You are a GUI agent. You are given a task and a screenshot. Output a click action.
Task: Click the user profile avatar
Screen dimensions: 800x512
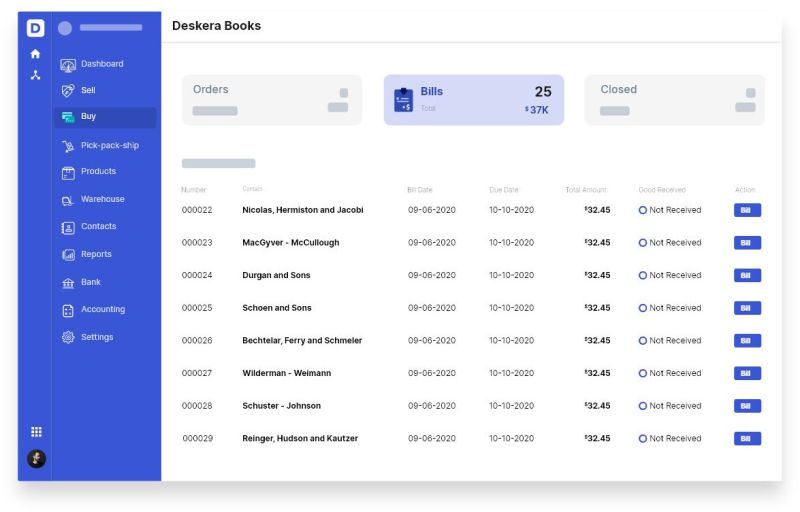36,458
